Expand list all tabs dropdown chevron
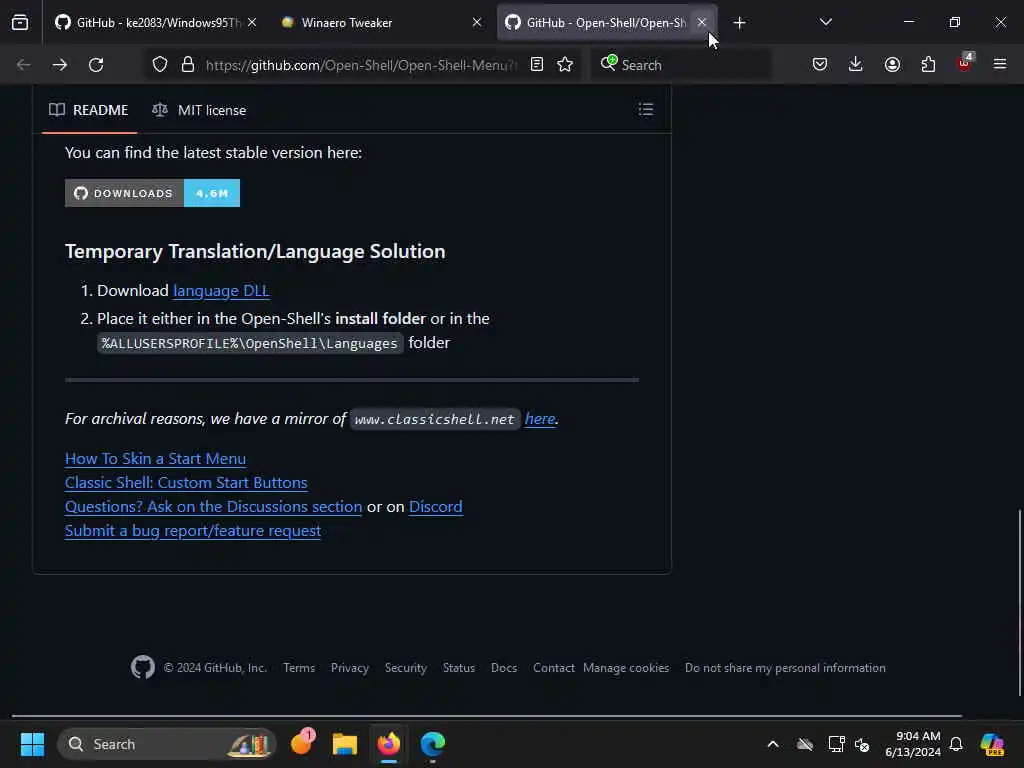The height and width of the screenshot is (768, 1024). coord(825,22)
